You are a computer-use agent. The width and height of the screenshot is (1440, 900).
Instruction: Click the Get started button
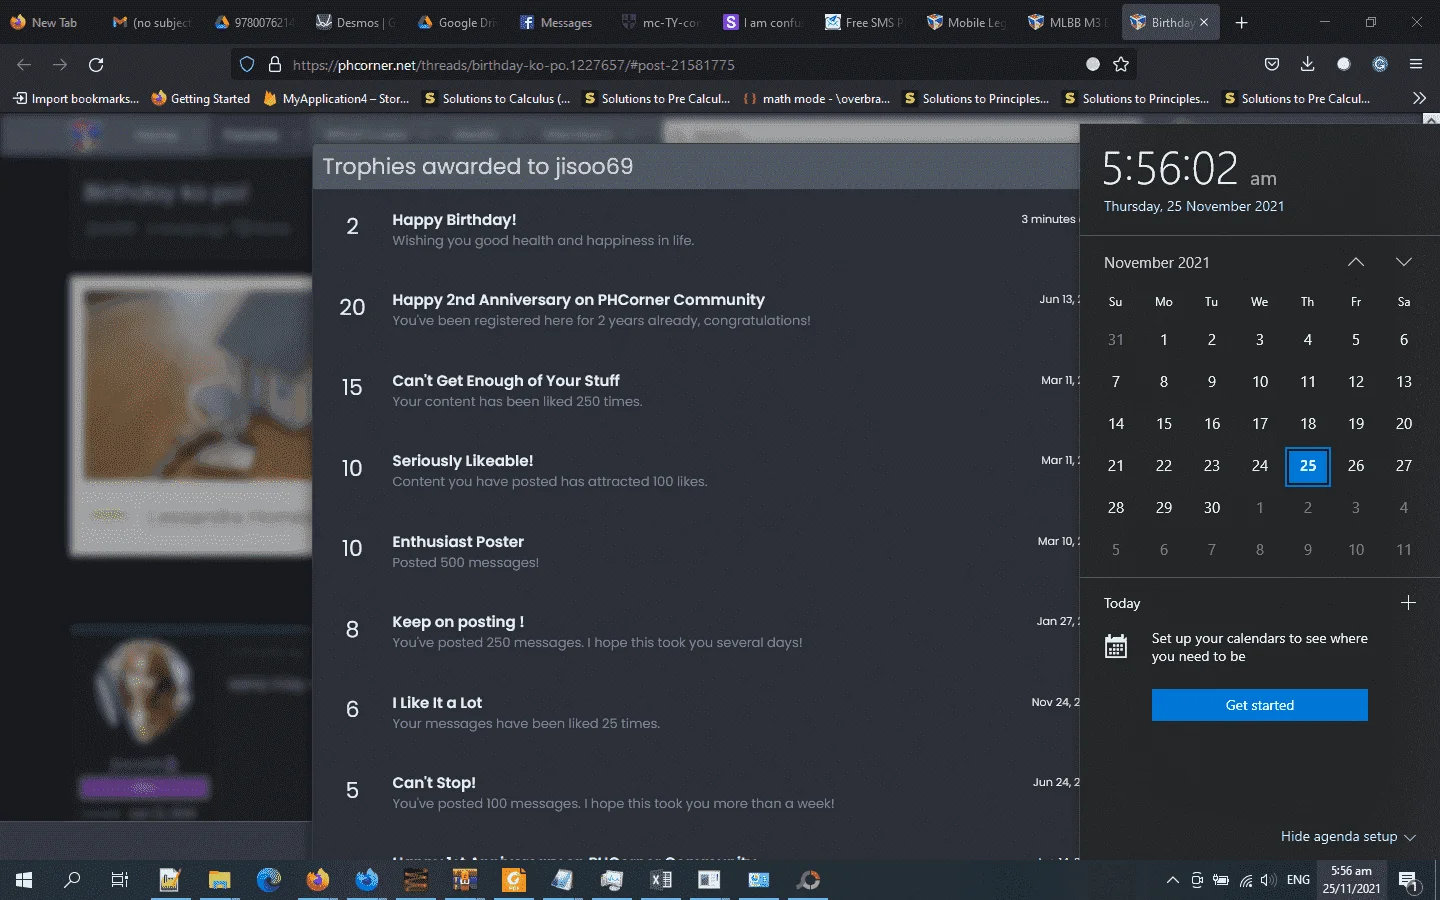[1260, 705]
